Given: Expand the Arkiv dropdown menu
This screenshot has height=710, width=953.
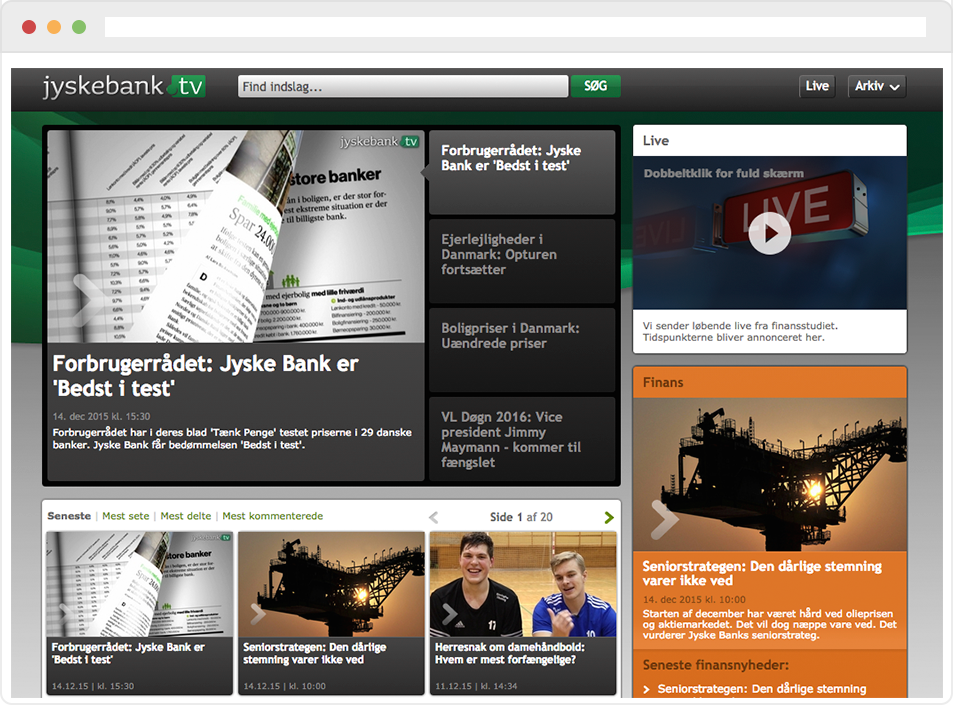Looking at the screenshot, I should point(876,86).
